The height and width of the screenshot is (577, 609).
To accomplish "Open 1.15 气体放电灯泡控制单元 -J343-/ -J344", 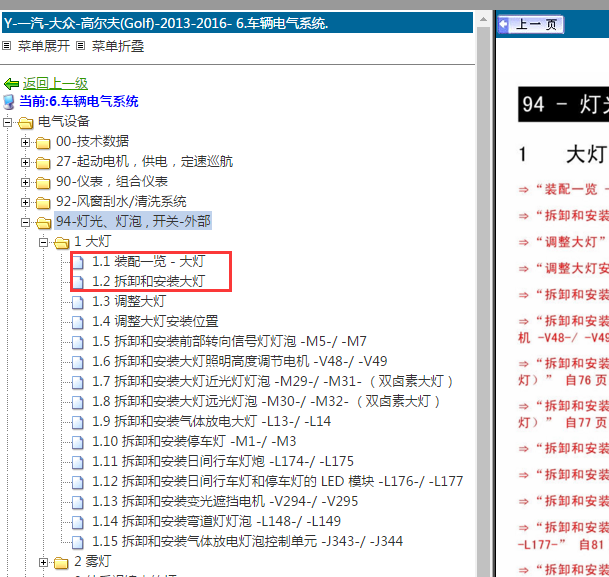I will (247, 541).
